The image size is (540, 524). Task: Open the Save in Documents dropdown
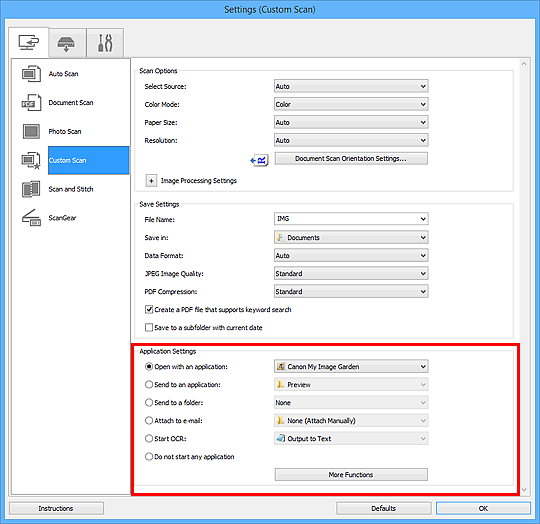click(351, 238)
